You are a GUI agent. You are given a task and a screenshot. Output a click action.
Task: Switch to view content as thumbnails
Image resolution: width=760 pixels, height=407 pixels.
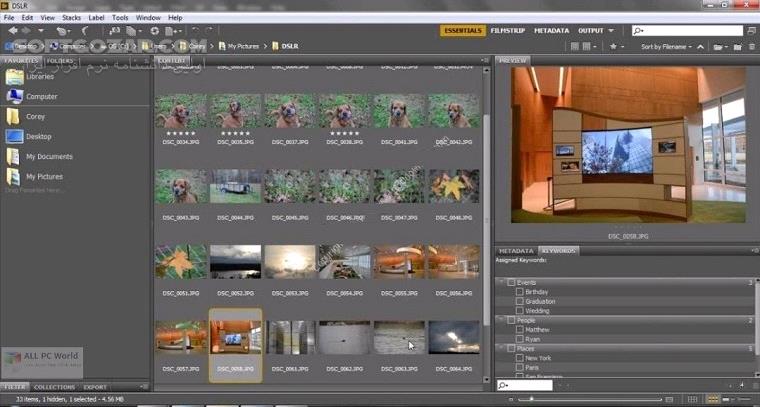[713, 399]
